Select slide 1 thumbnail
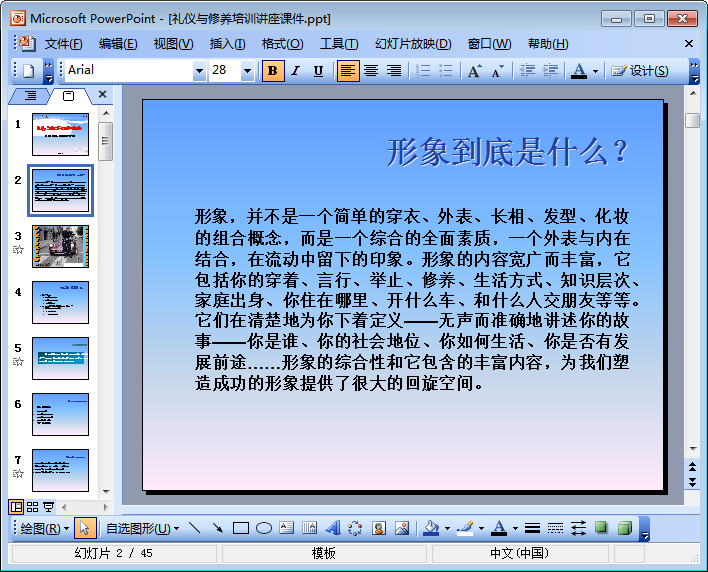Screen dimensions: 708x572 (61, 135)
